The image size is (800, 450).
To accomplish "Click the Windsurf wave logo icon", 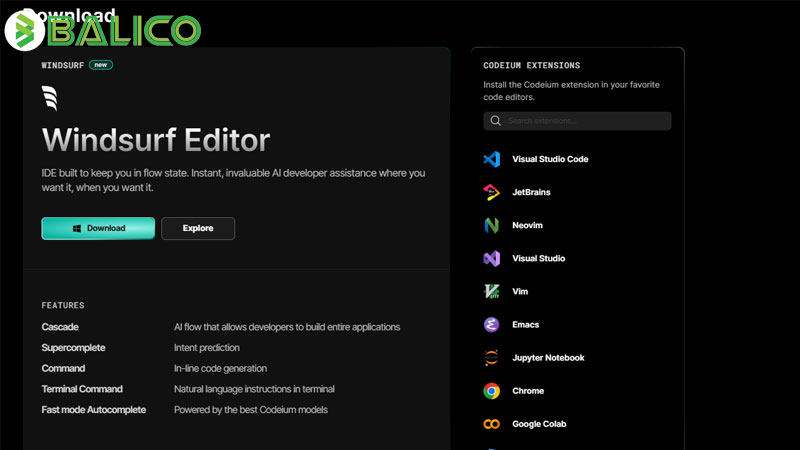I will click(49, 98).
